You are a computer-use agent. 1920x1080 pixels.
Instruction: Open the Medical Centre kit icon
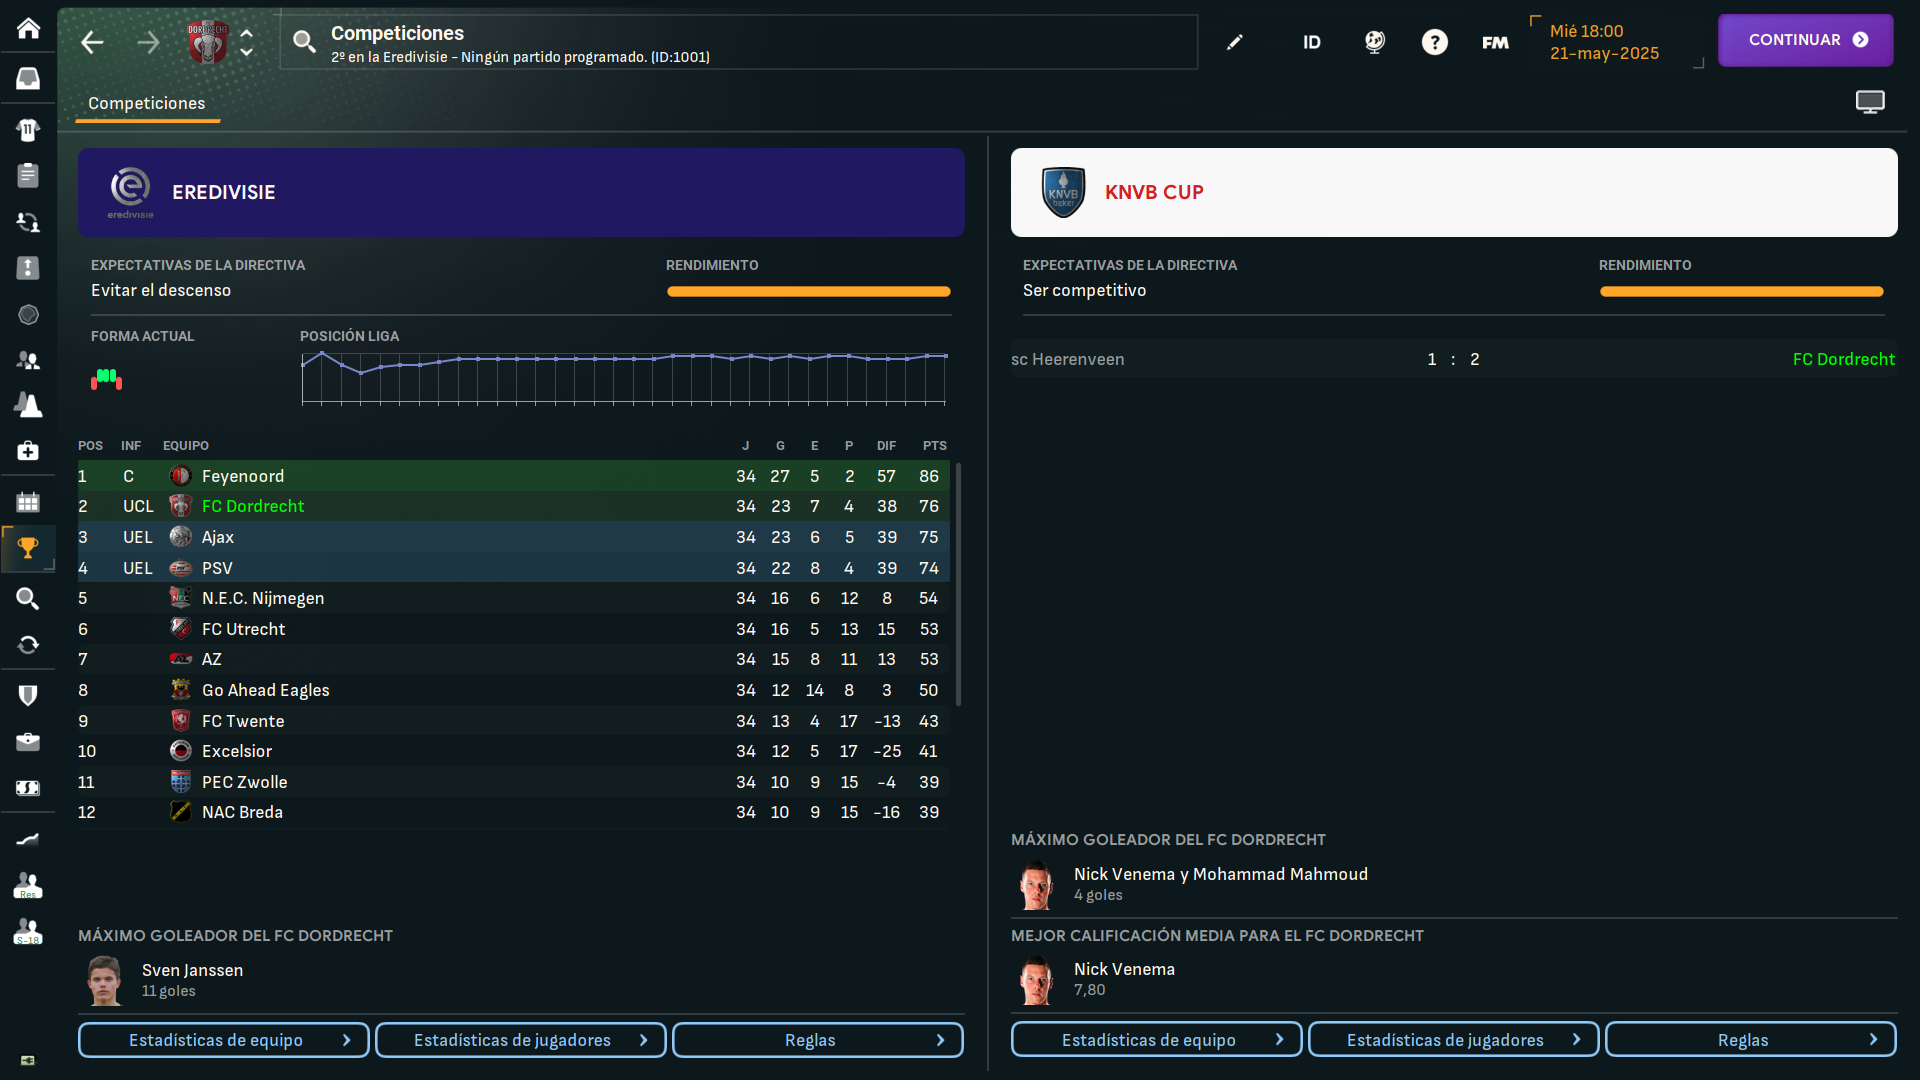coord(28,451)
